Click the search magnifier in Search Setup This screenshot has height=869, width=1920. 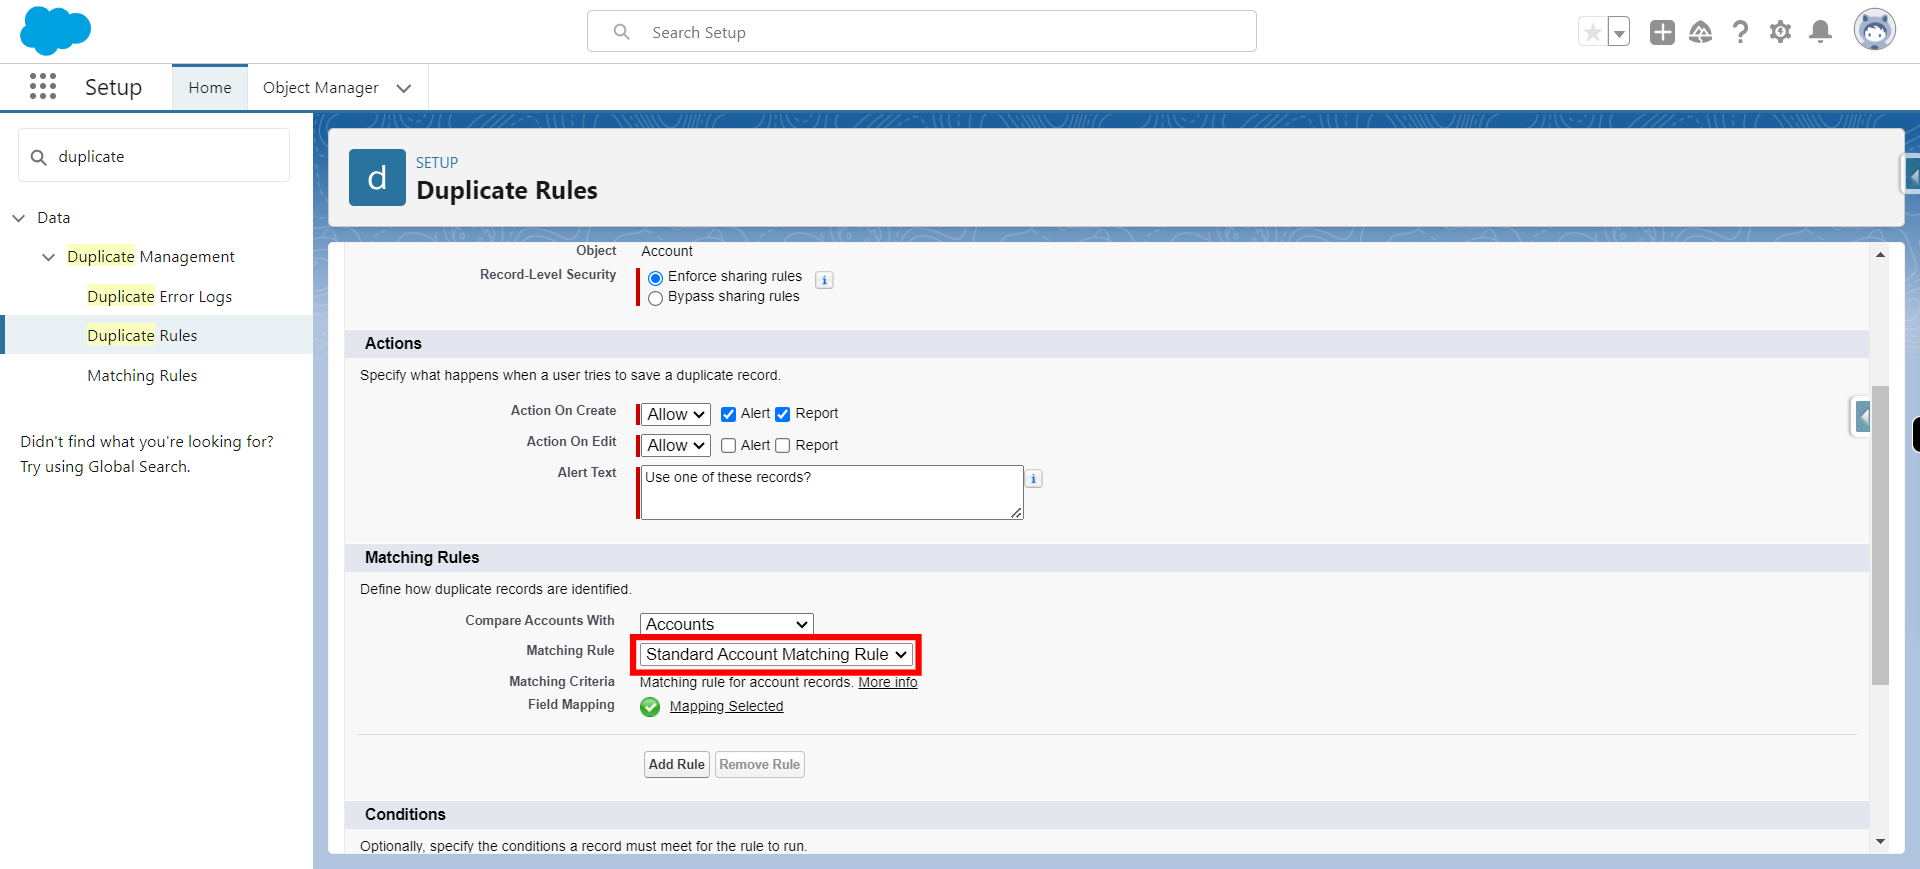[x=622, y=32]
